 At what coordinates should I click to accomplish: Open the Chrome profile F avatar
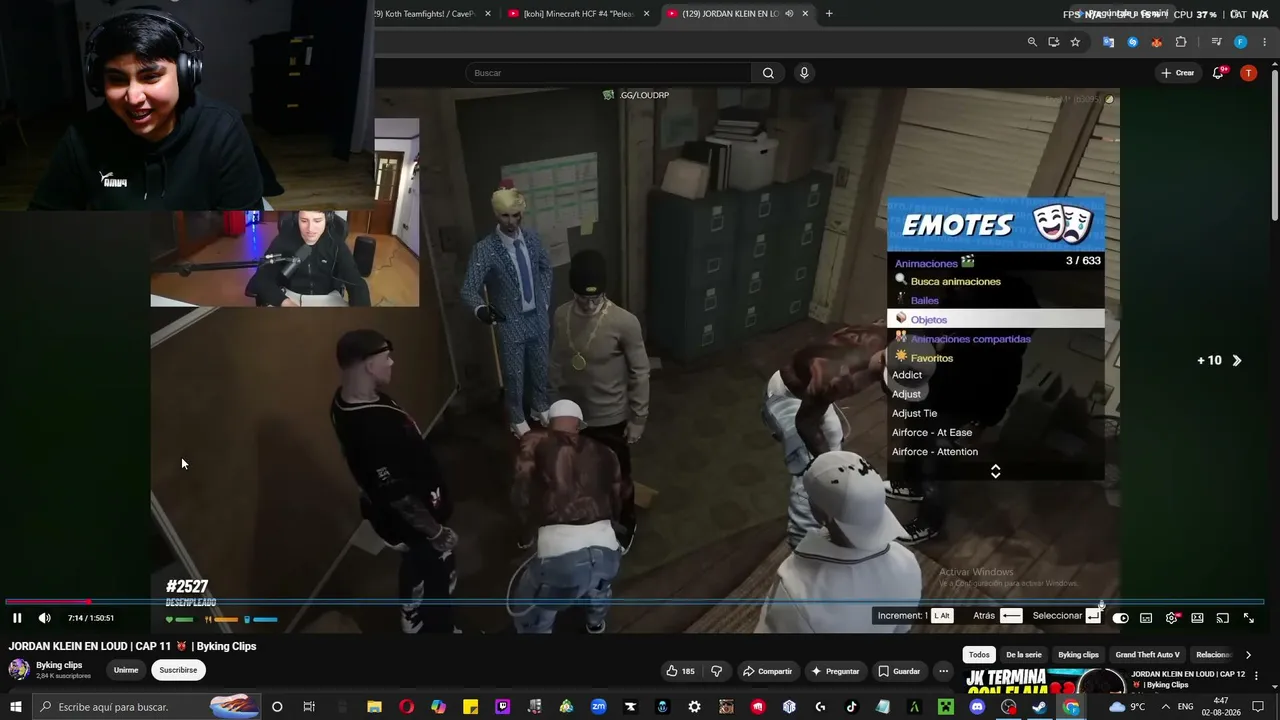point(1240,42)
